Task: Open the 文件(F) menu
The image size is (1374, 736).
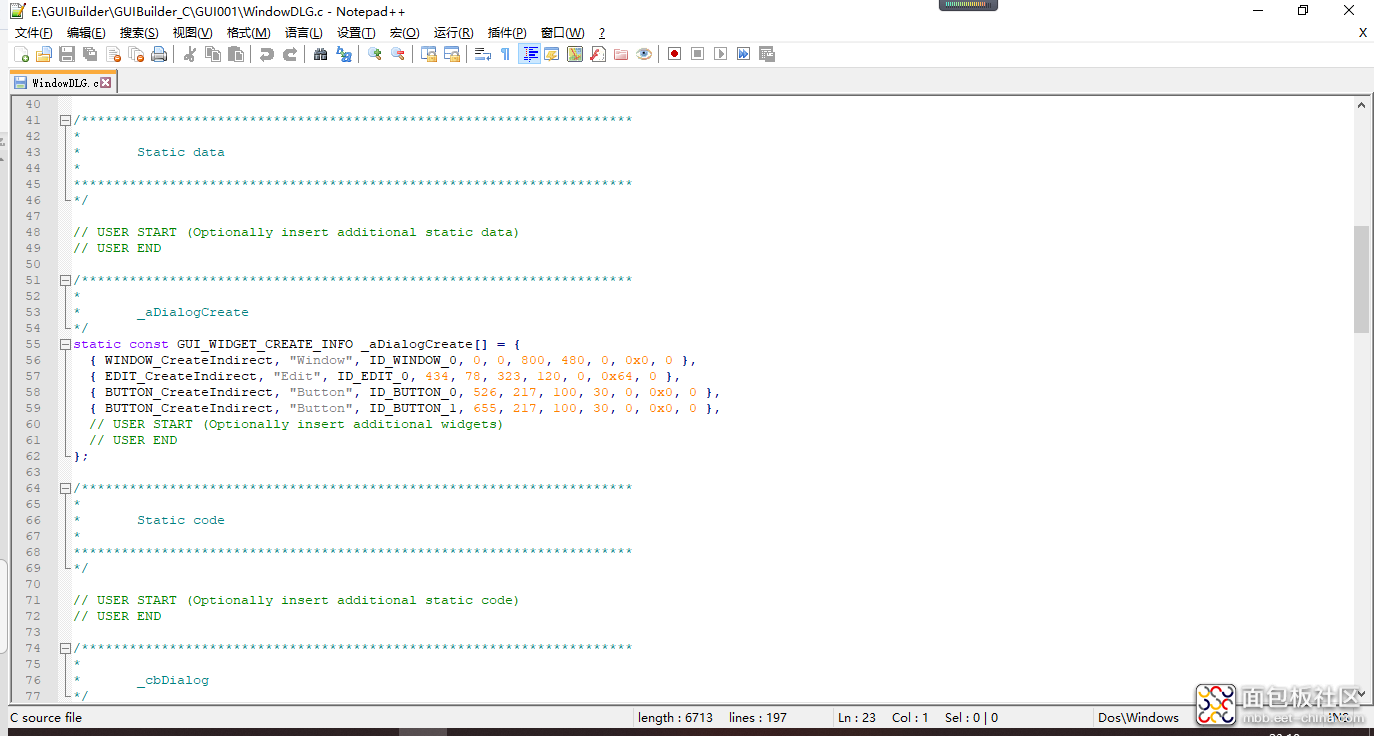Action: tap(33, 33)
